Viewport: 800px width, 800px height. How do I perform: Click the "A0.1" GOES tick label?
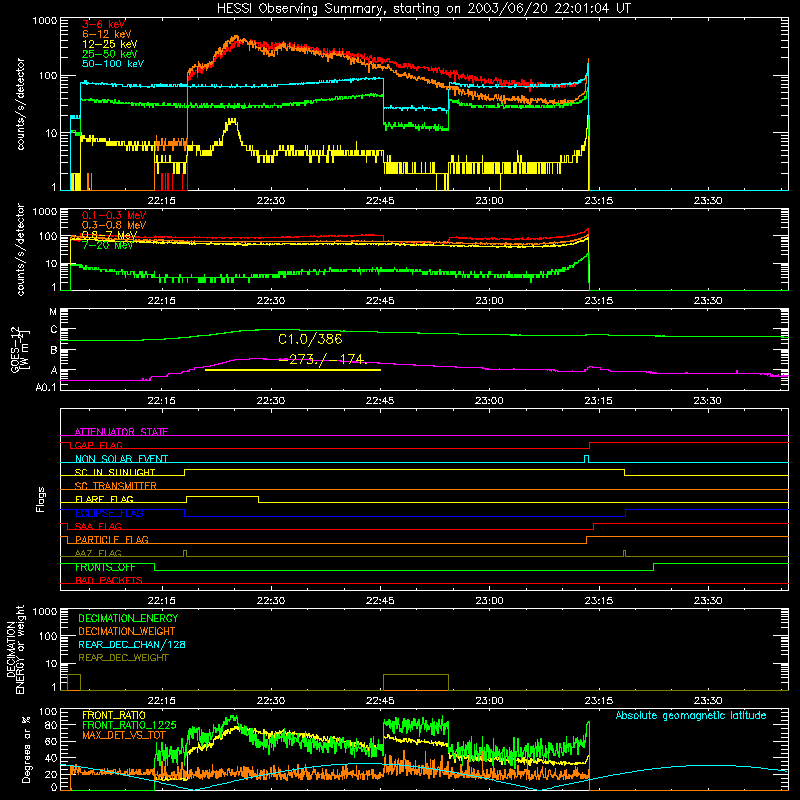pyautogui.click(x=46, y=387)
